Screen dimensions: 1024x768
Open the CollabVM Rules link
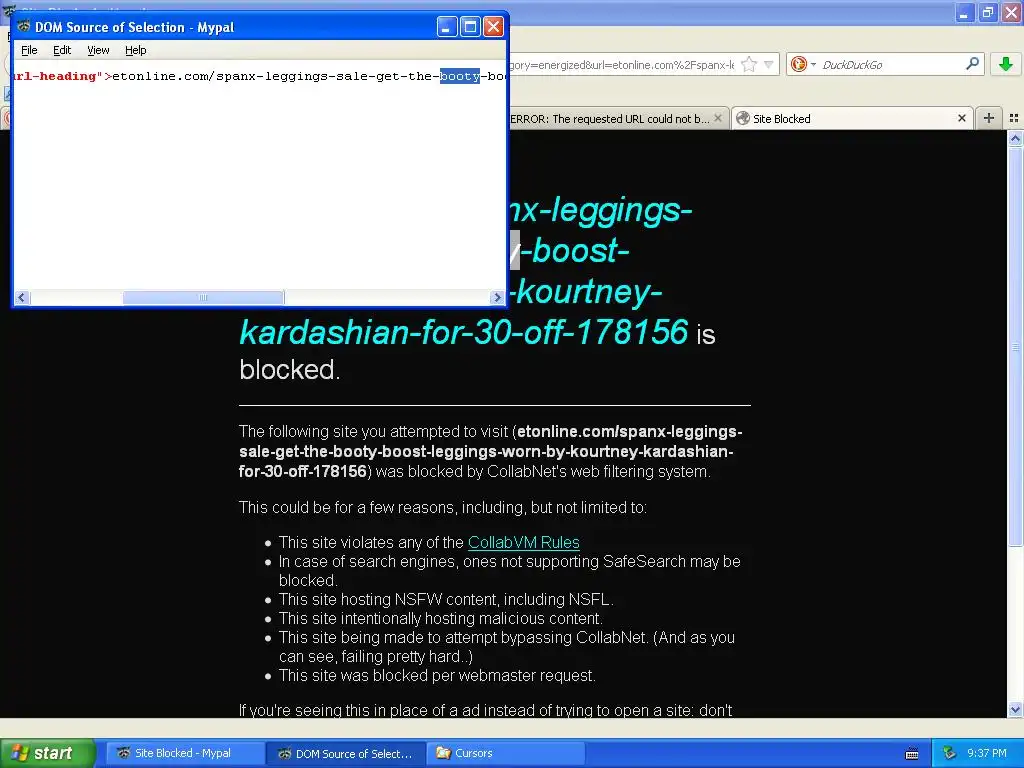click(524, 543)
